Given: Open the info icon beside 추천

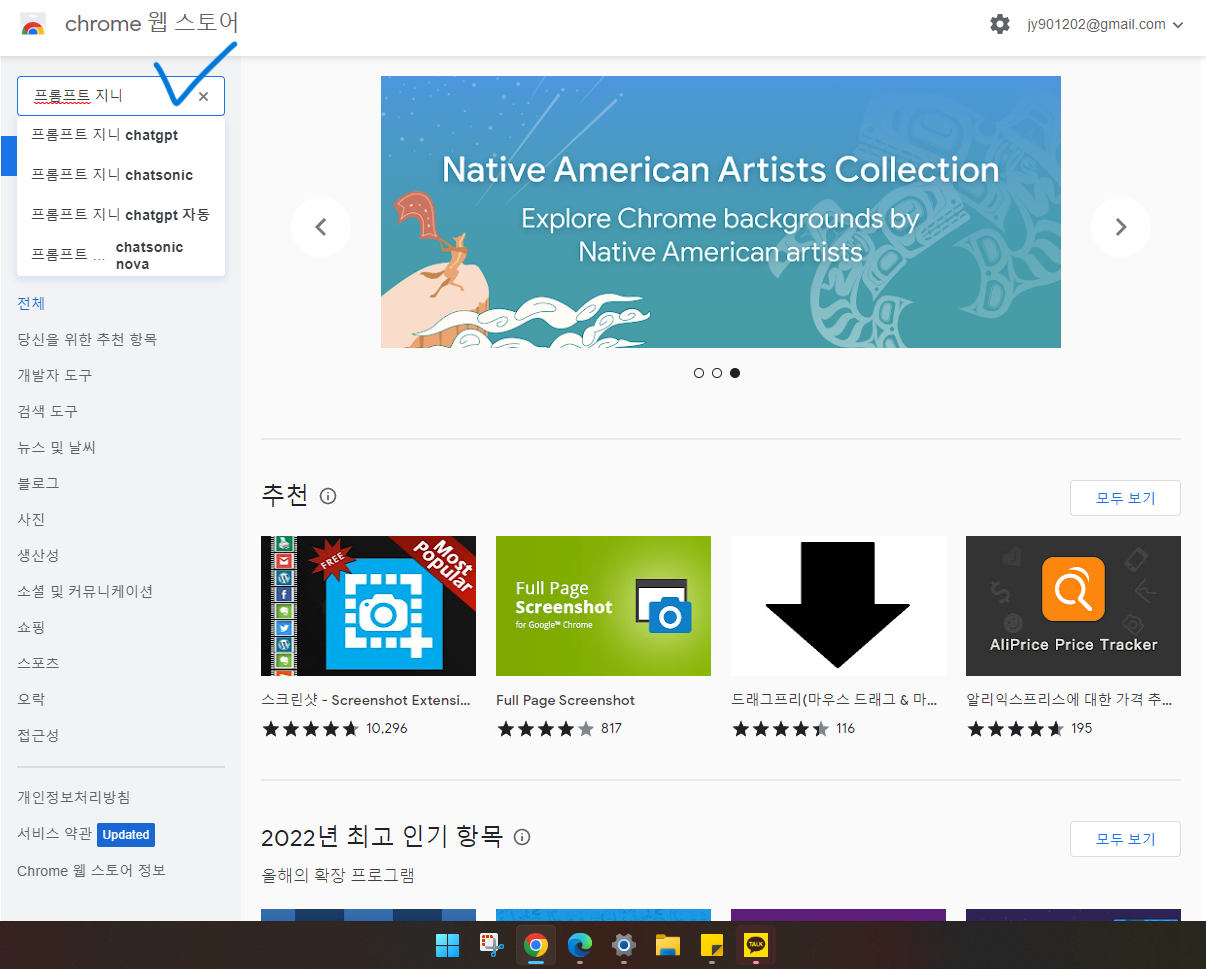Looking at the screenshot, I should coord(328,496).
